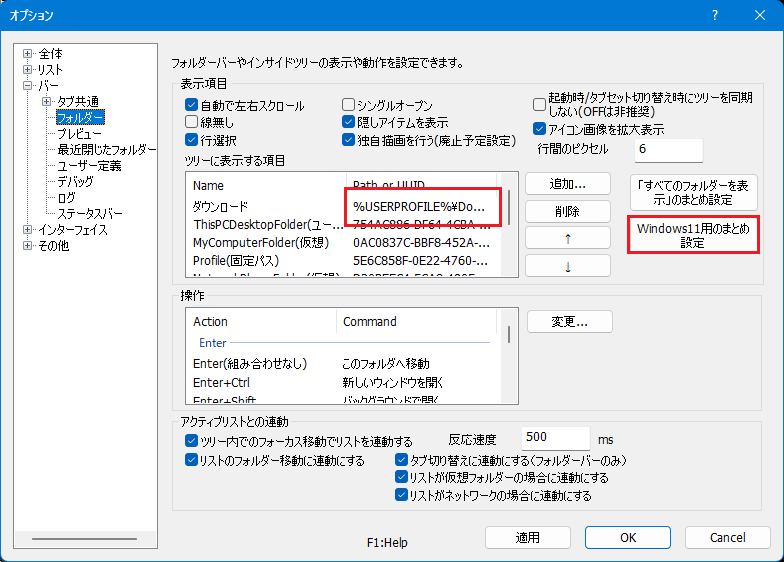
Task: Click the 反応速度 input field
Action: (x=555, y=438)
